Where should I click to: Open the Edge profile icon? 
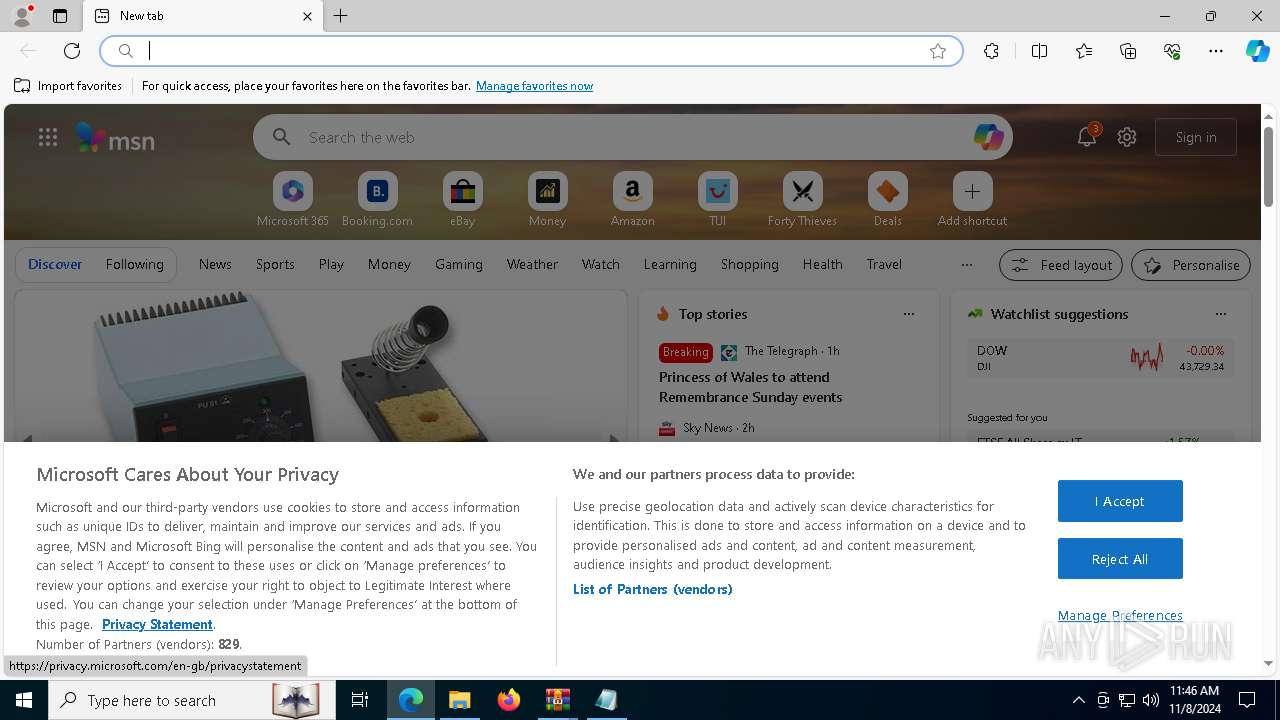coord(22,16)
